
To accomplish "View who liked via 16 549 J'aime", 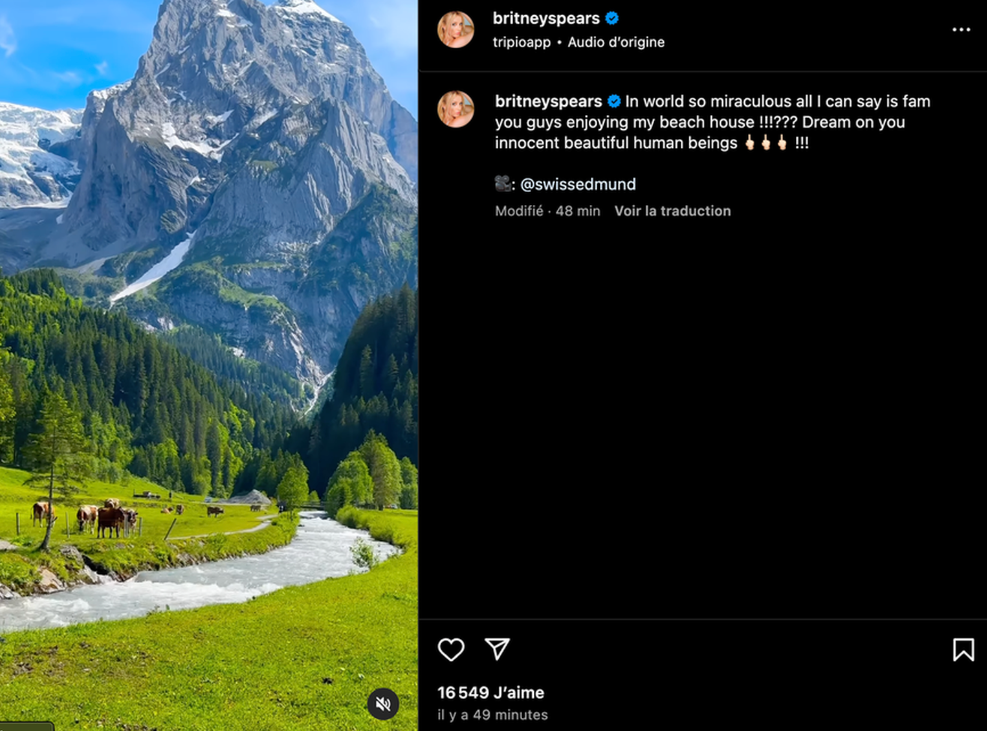I will pyautogui.click(x=491, y=692).
